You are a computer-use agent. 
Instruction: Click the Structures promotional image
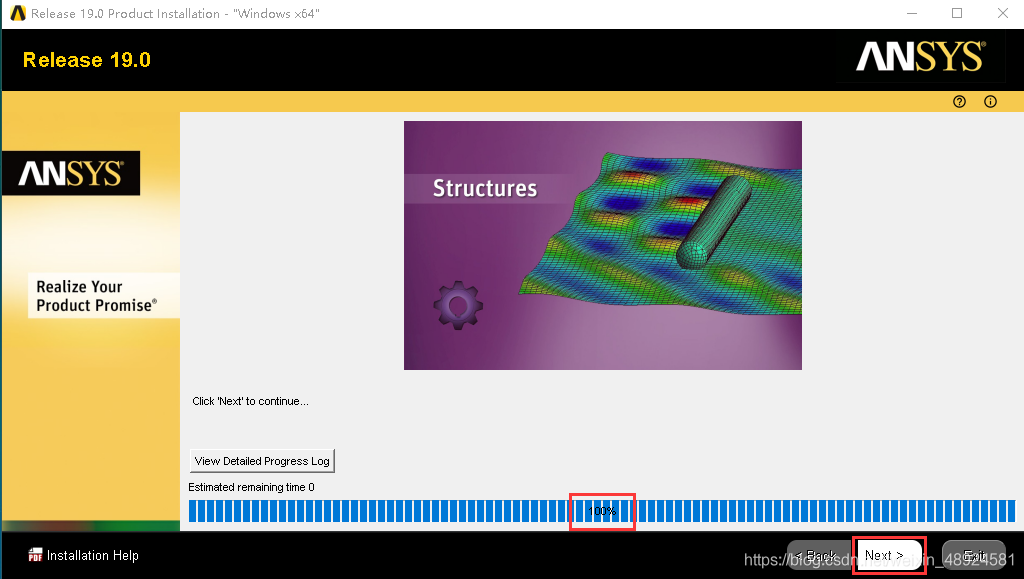pyautogui.click(x=603, y=245)
